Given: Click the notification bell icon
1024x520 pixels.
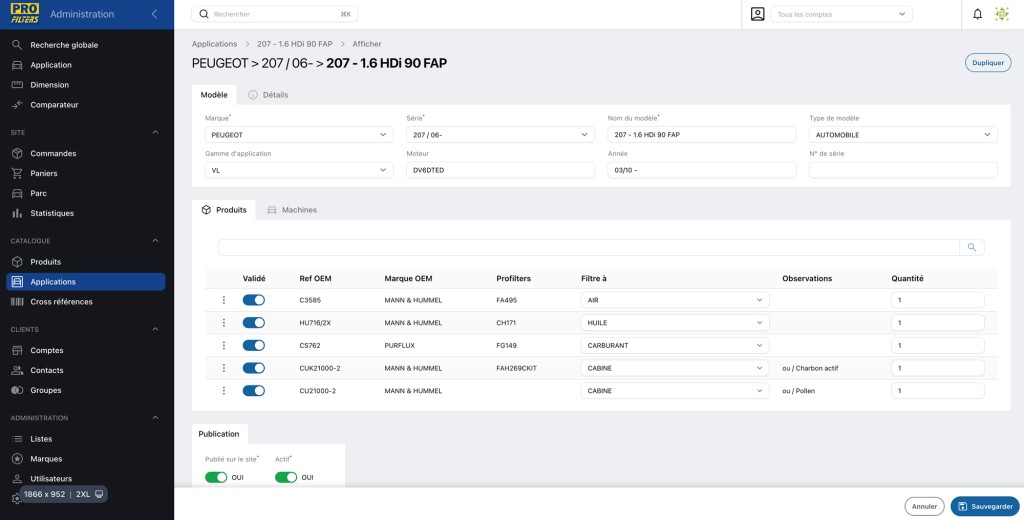Looking at the screenshot, I should click(x=977, y=14).
